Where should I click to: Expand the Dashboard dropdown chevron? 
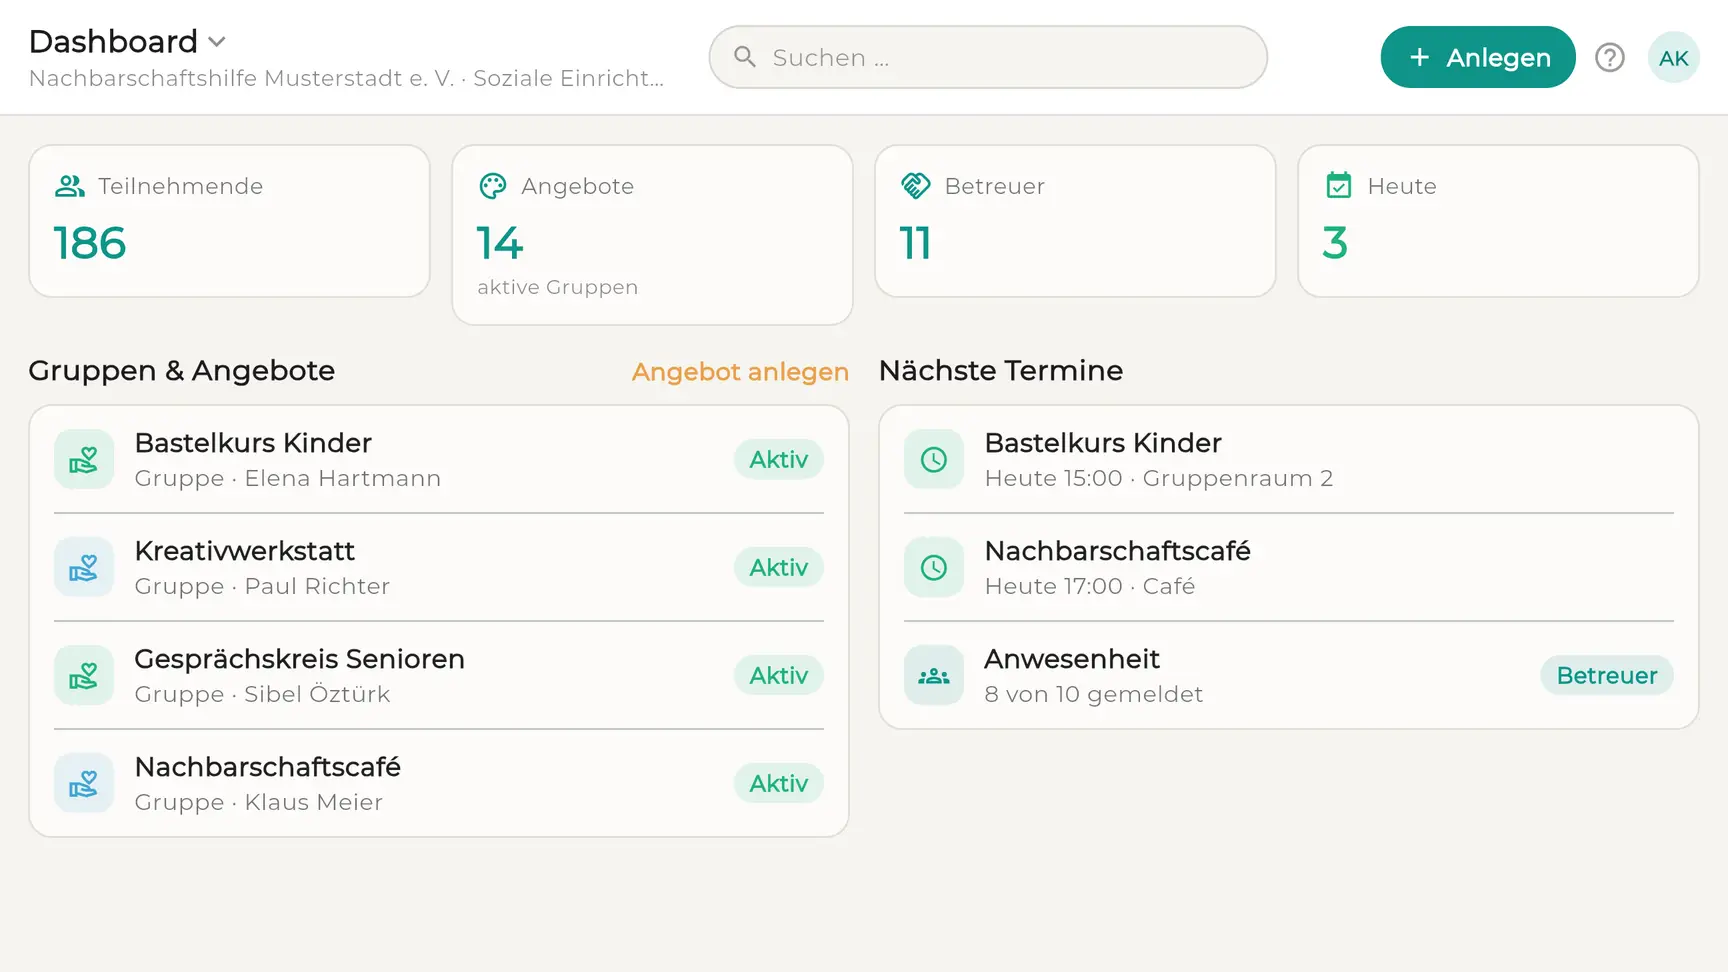(x=217, y=42)
